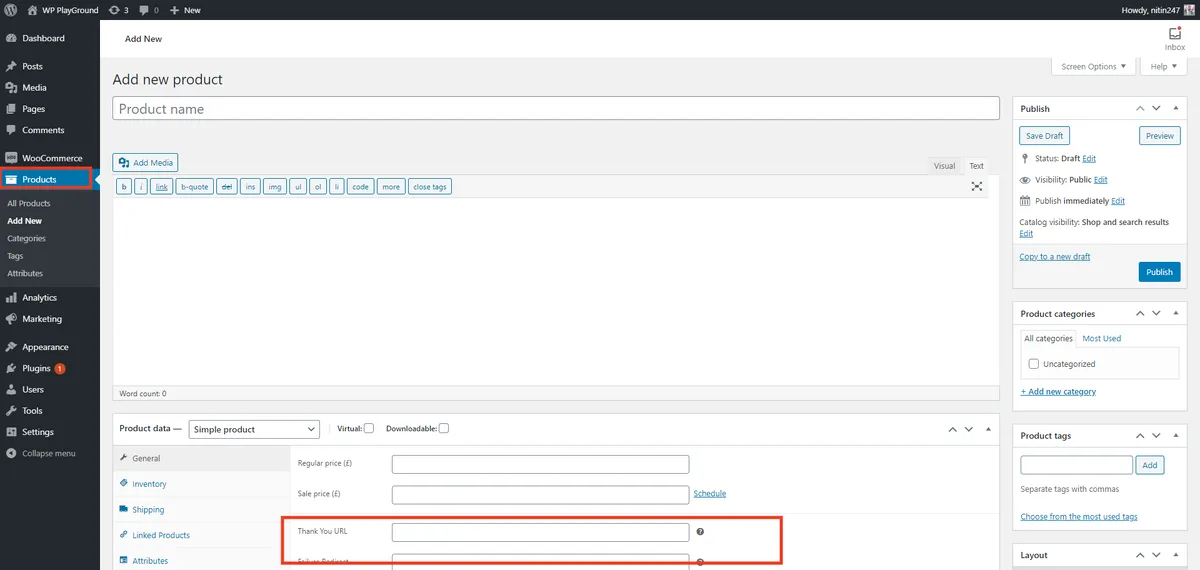Switch to Most Used categories tab
This screenshot has height=570, width=1200.
point(1102,339)
